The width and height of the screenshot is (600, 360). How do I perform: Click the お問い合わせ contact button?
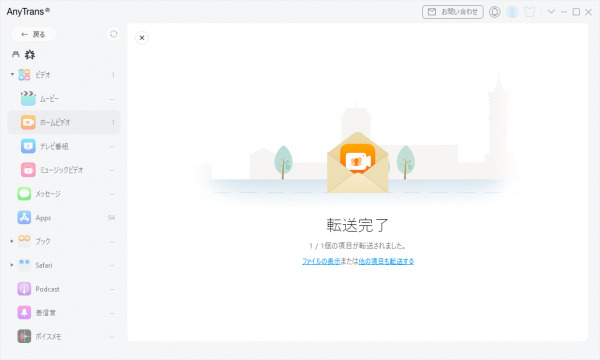click(453, 12)
